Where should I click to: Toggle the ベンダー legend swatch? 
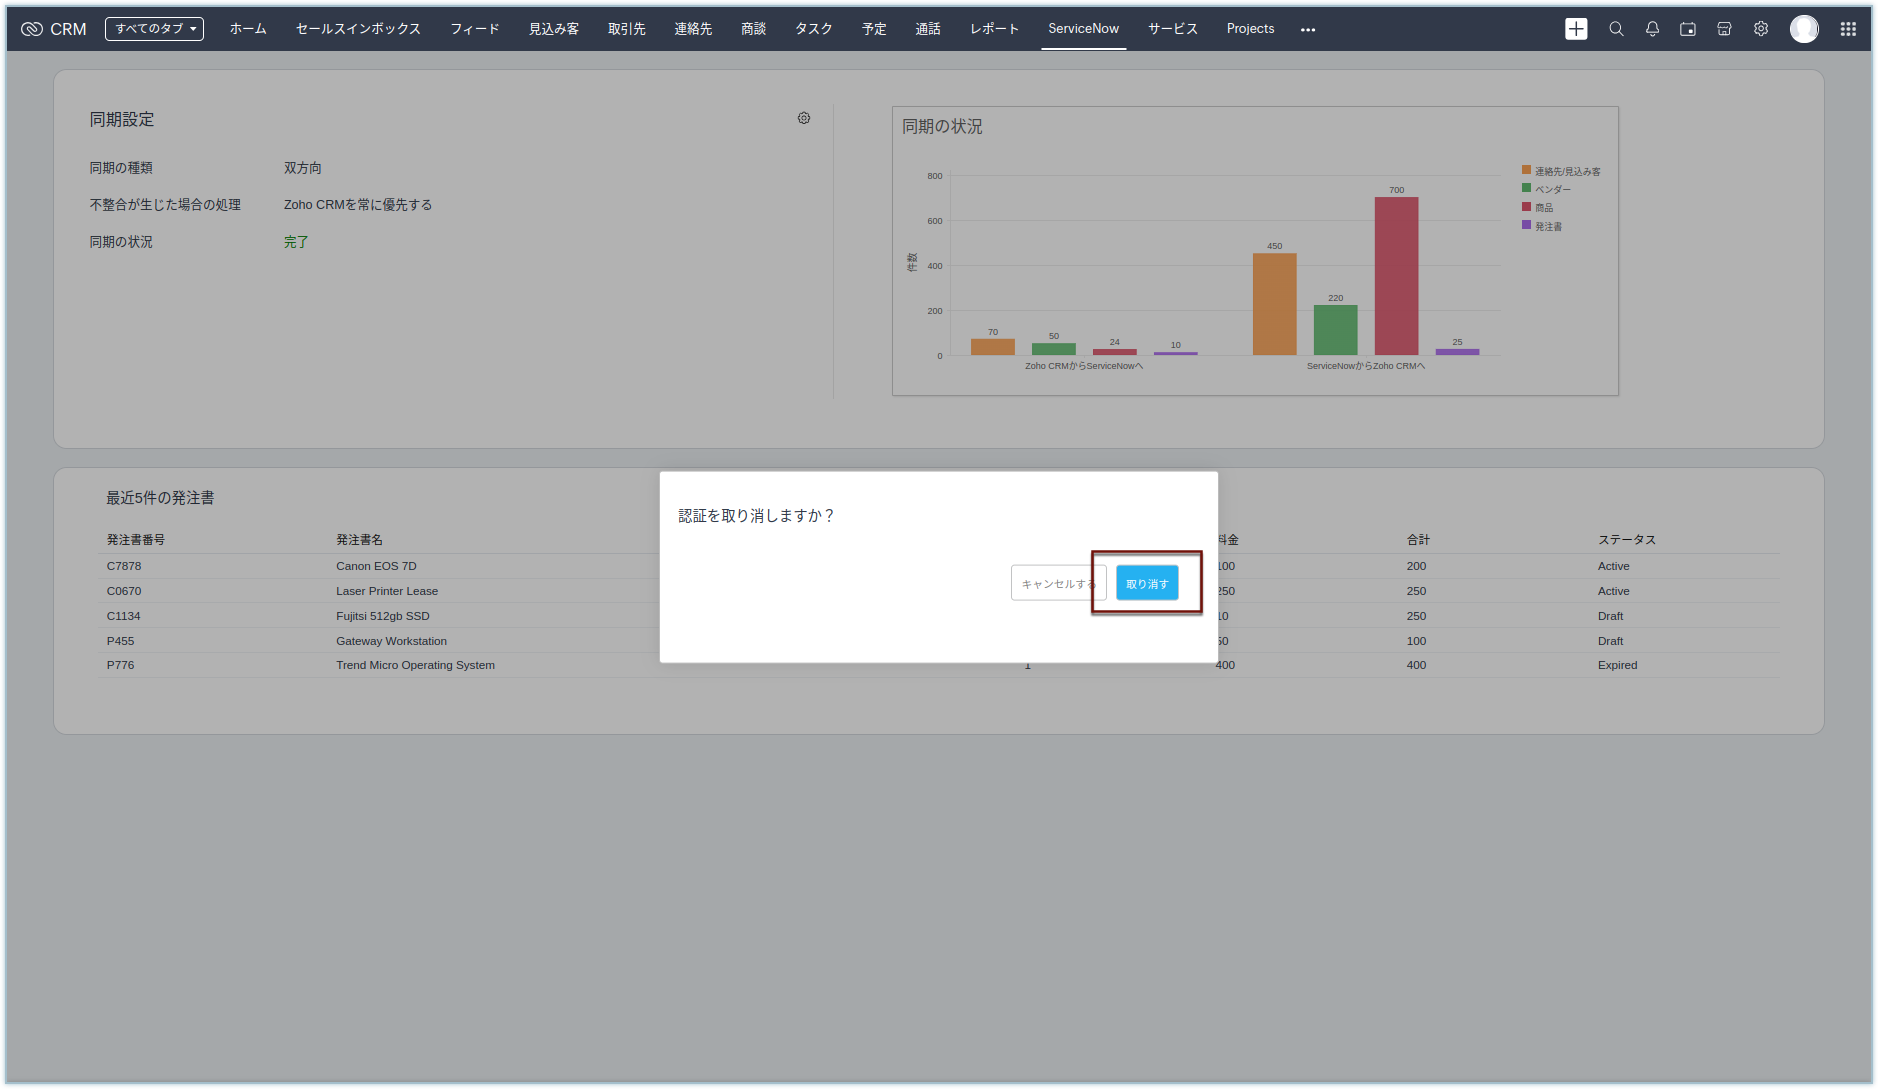(1526, 188)
